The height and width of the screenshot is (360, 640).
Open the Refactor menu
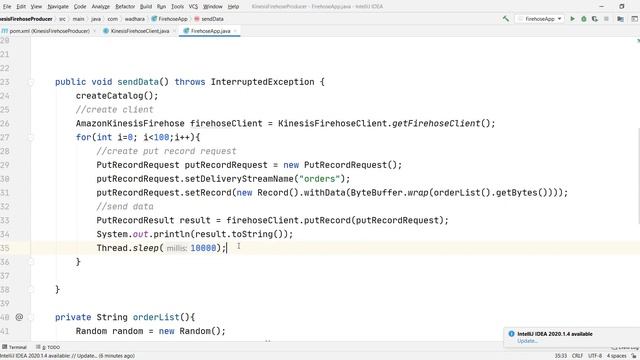125,7
